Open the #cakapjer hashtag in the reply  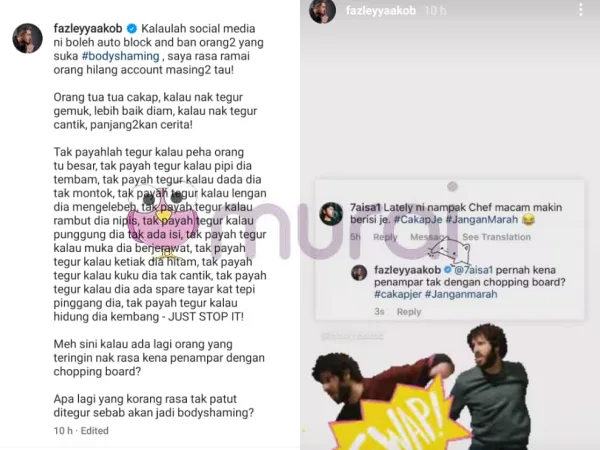[x=398, y=294]
